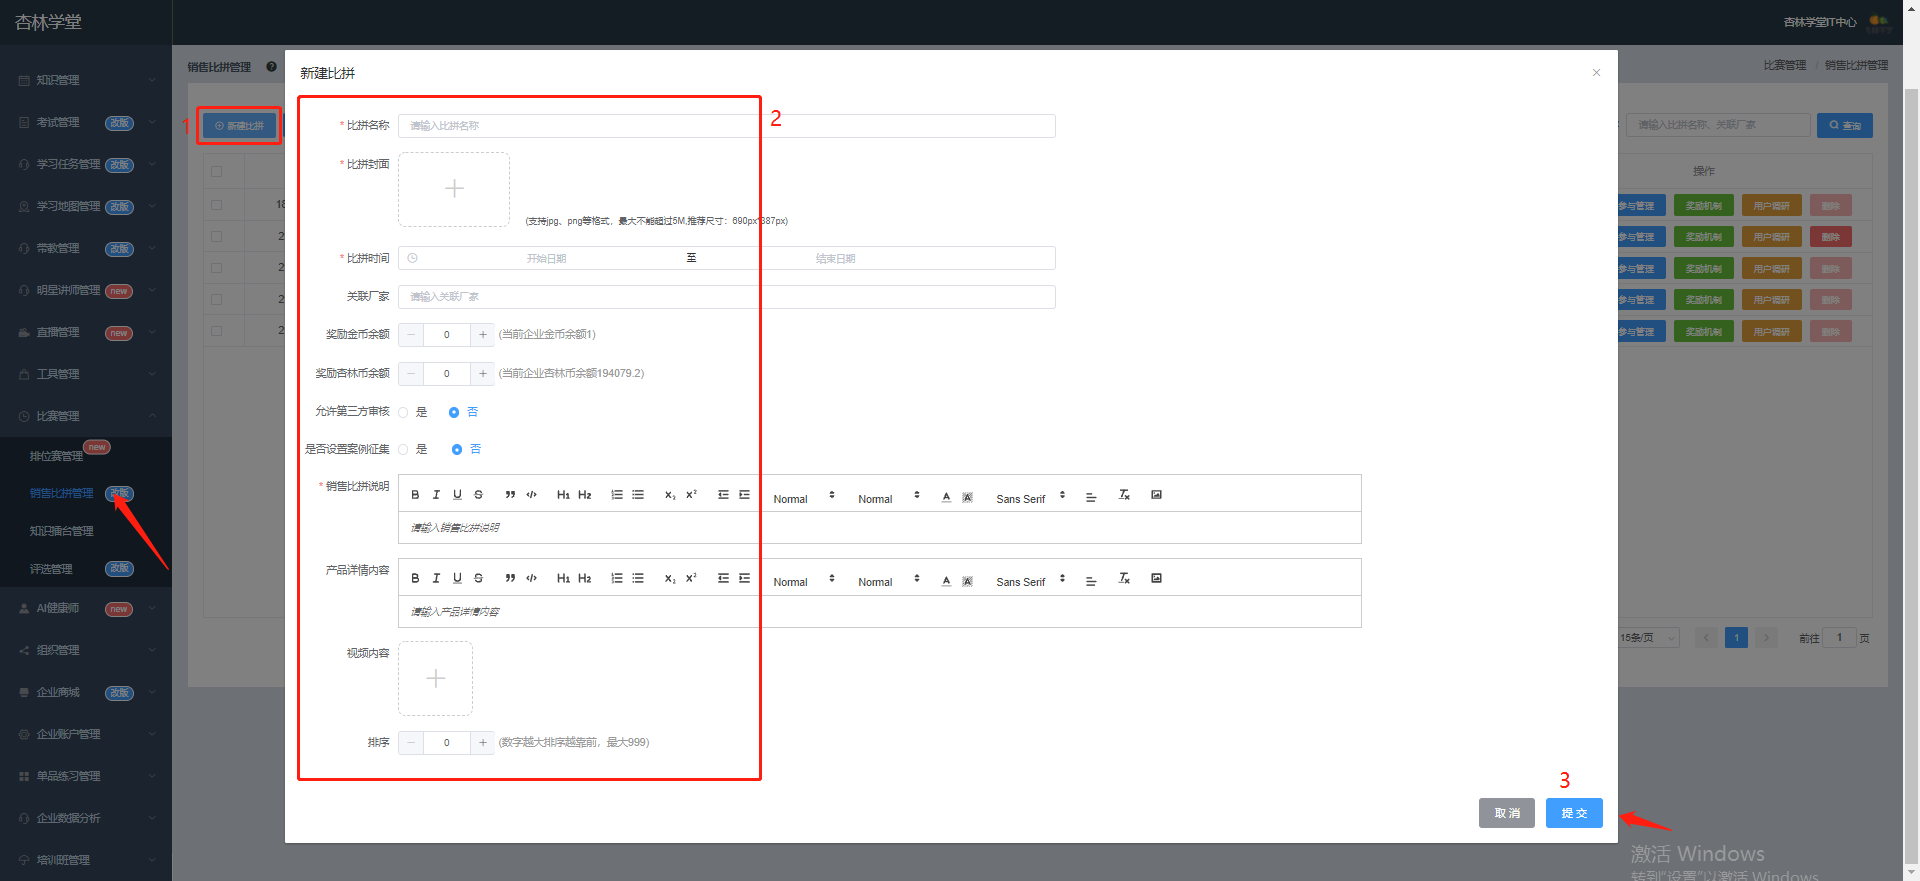The width and height of the screenshot is (1920, 881).
Task: Toggle bold in 销售比拼说明 editor
Action: point(415,495)
